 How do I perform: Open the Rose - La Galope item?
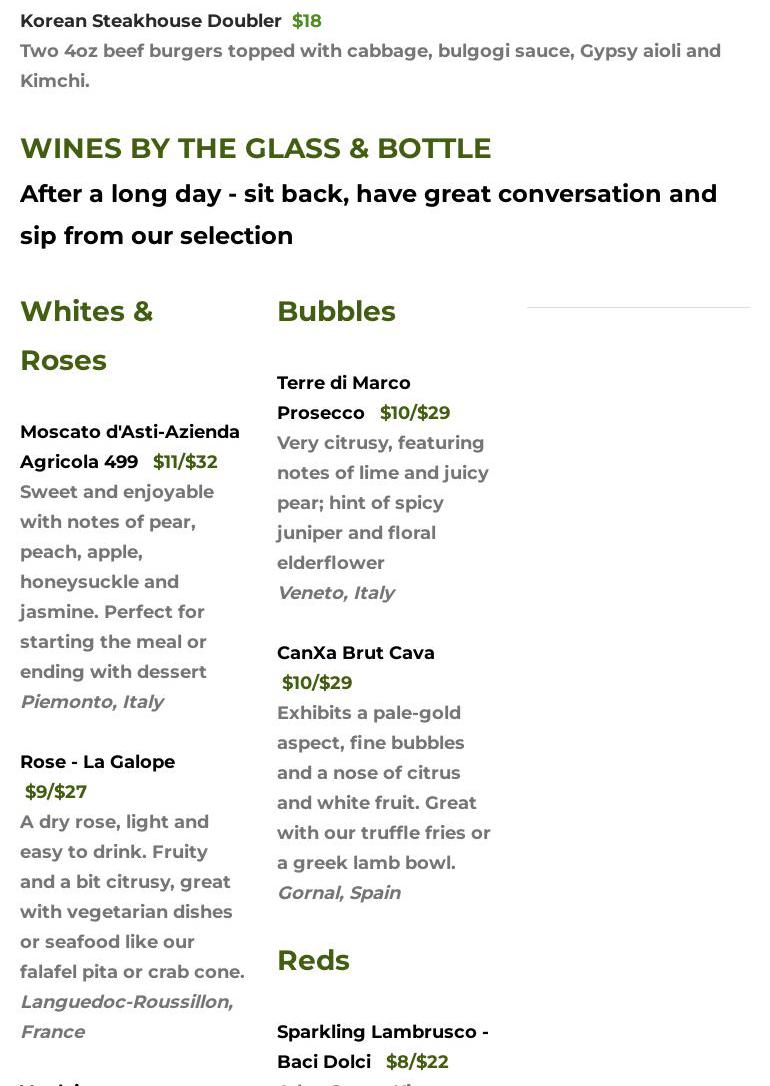pyautogui.click(x=97, y=762)
